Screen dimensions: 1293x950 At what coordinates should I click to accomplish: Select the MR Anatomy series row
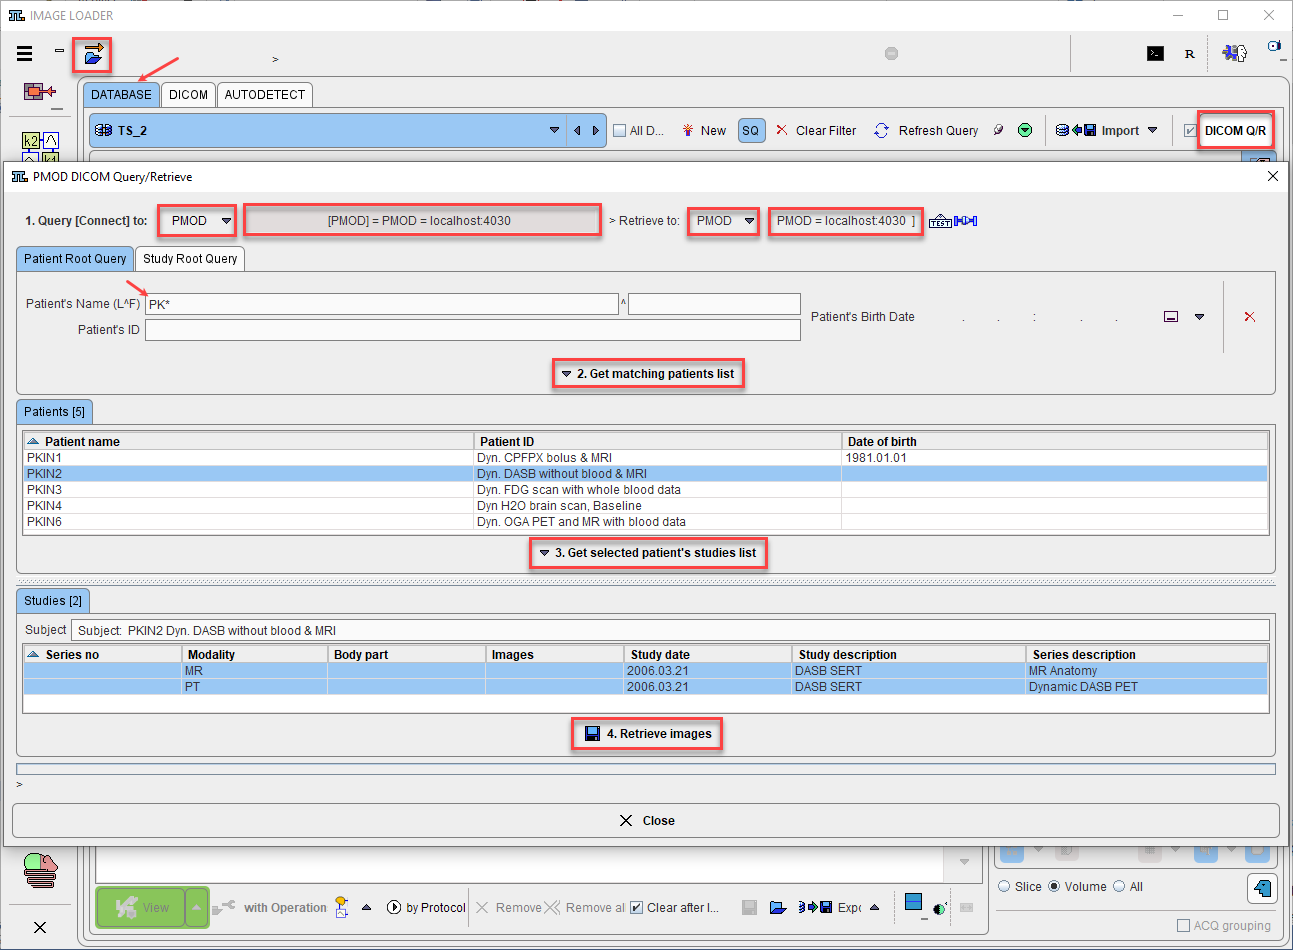pos(646,671)
